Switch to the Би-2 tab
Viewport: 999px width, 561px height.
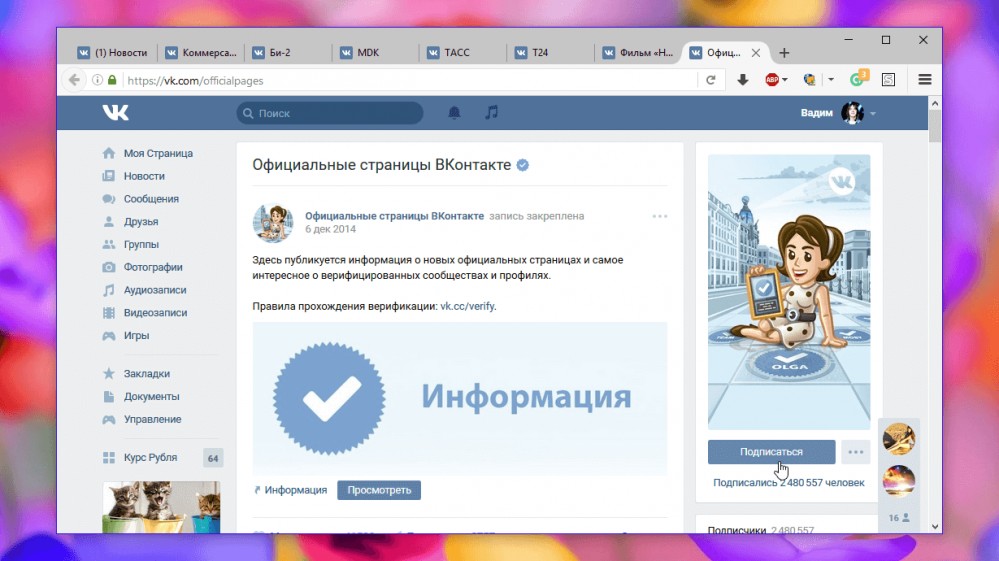[289, 53]
